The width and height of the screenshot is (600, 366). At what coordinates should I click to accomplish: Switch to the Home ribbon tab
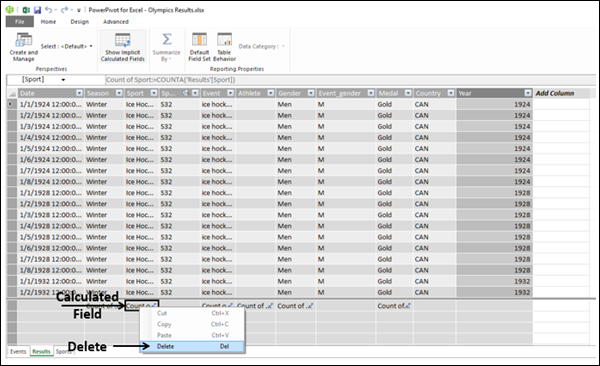[x=48, y=22]
